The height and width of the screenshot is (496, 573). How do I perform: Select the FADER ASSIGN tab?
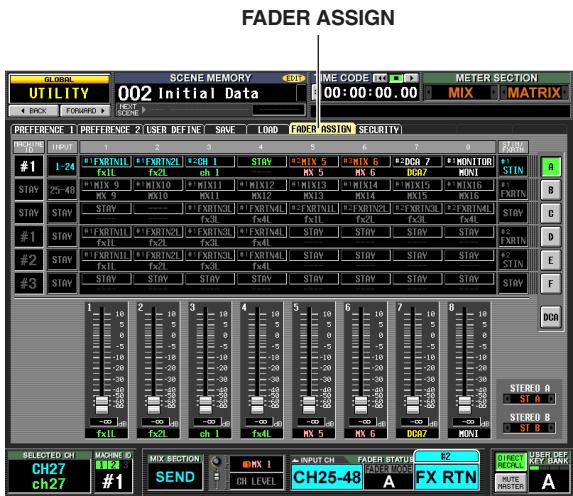coord(322,129)
